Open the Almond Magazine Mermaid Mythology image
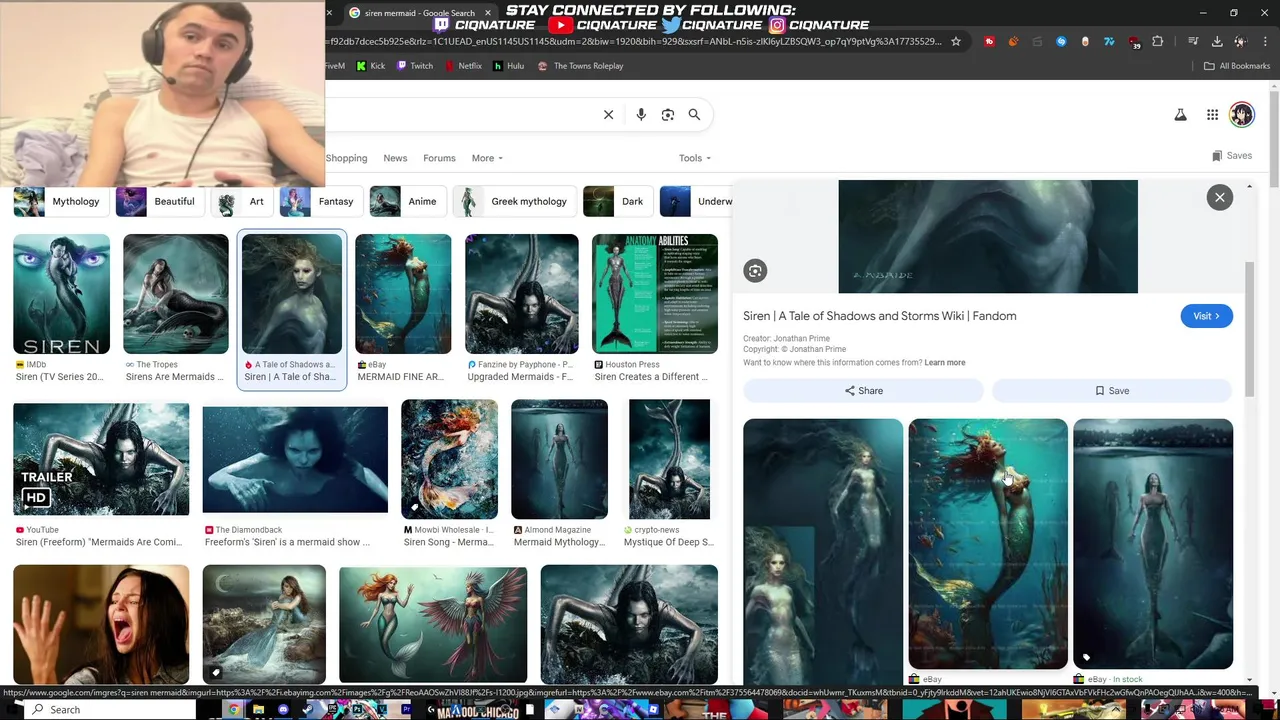 (559, 460)
